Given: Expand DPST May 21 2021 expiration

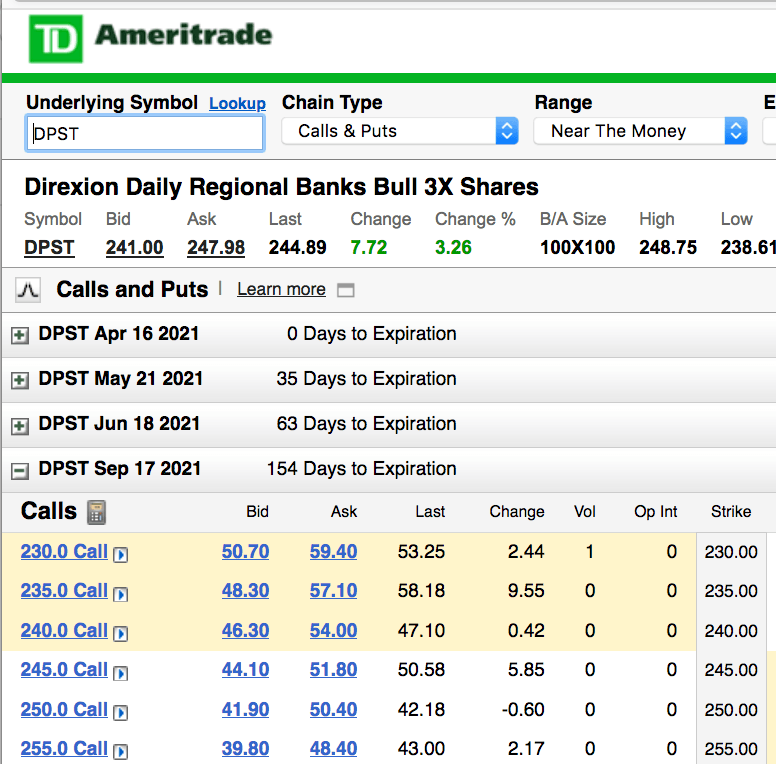Looking at the screenshot, I should 19,380.
